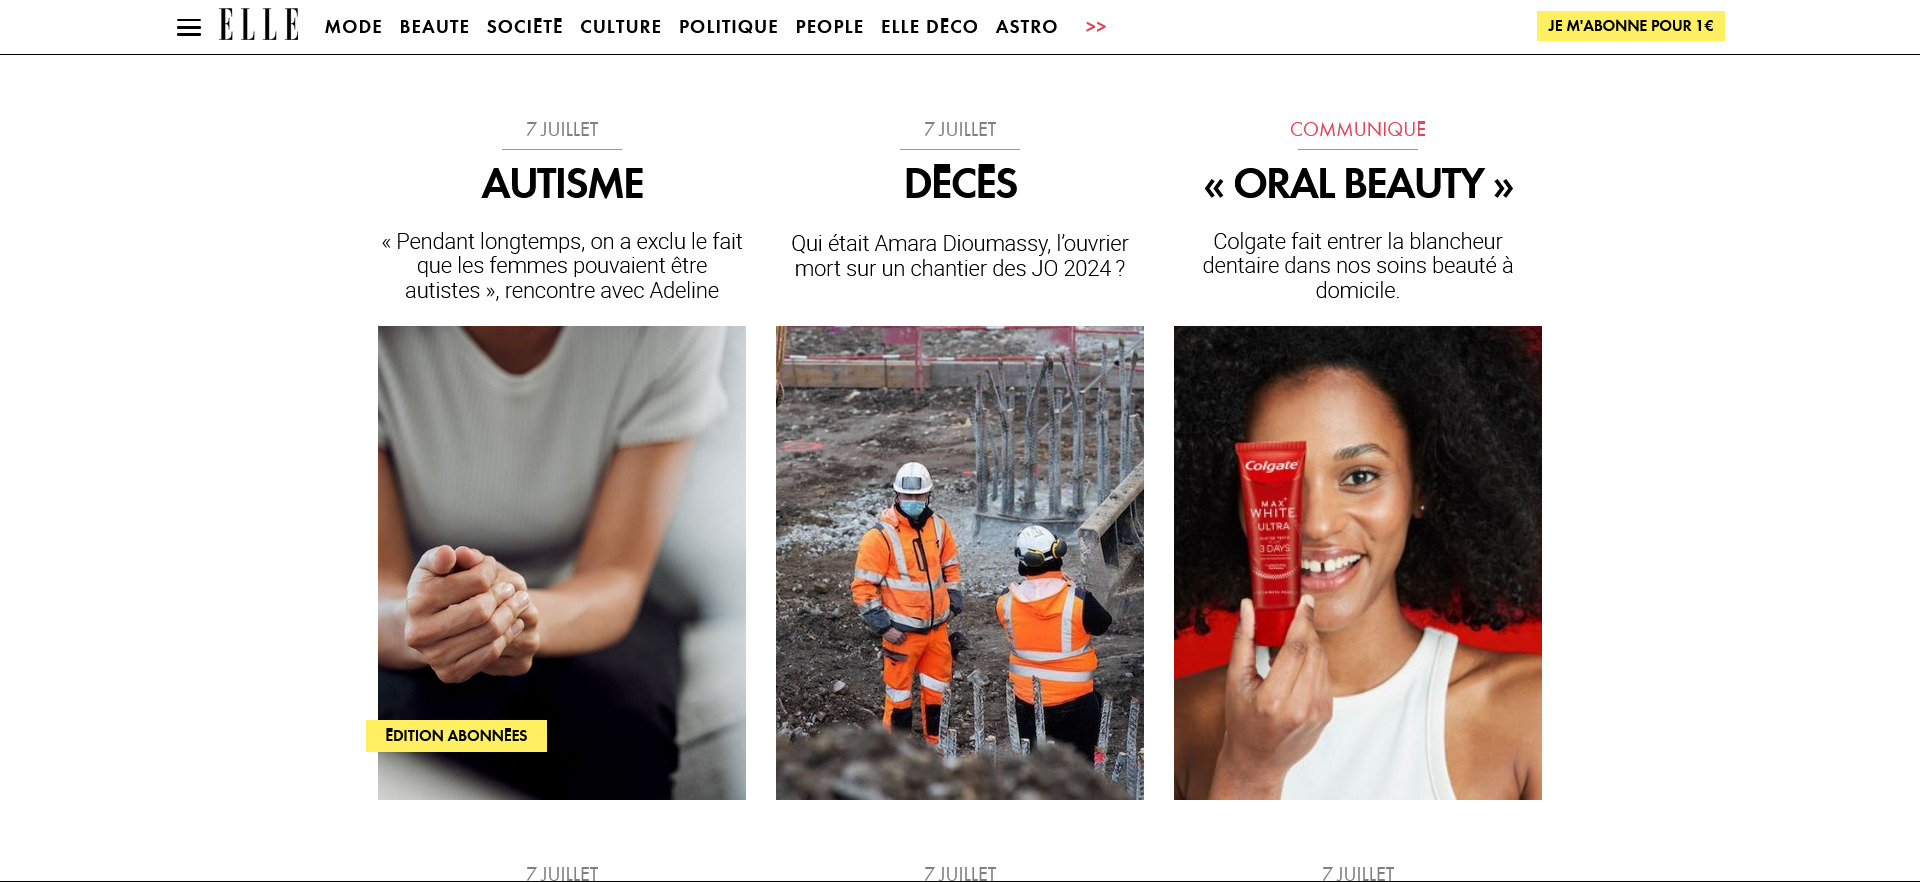Click the Je m'abonne pour 1€ button
Viewport: 1920px width, 882px height.
tap(1630, 26)
